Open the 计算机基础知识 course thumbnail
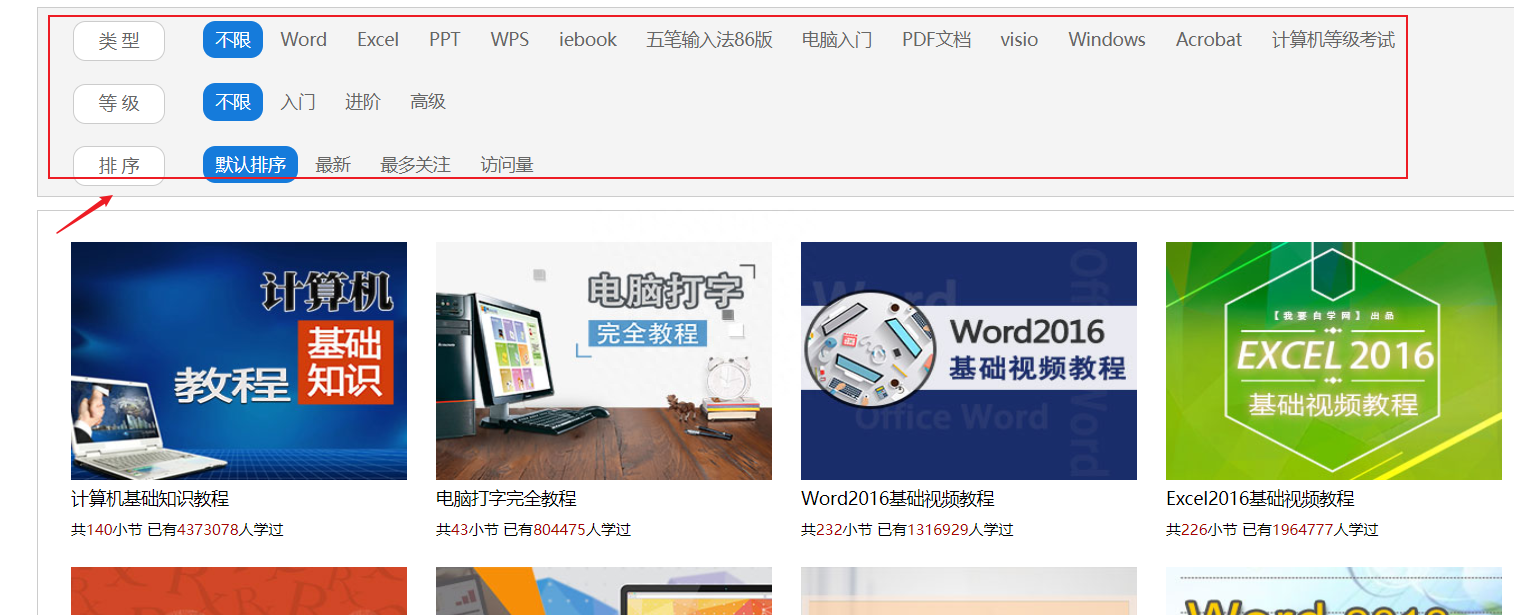Viewport: 1514px width, 615px height. pyautogui.click(x=239, y=361)
